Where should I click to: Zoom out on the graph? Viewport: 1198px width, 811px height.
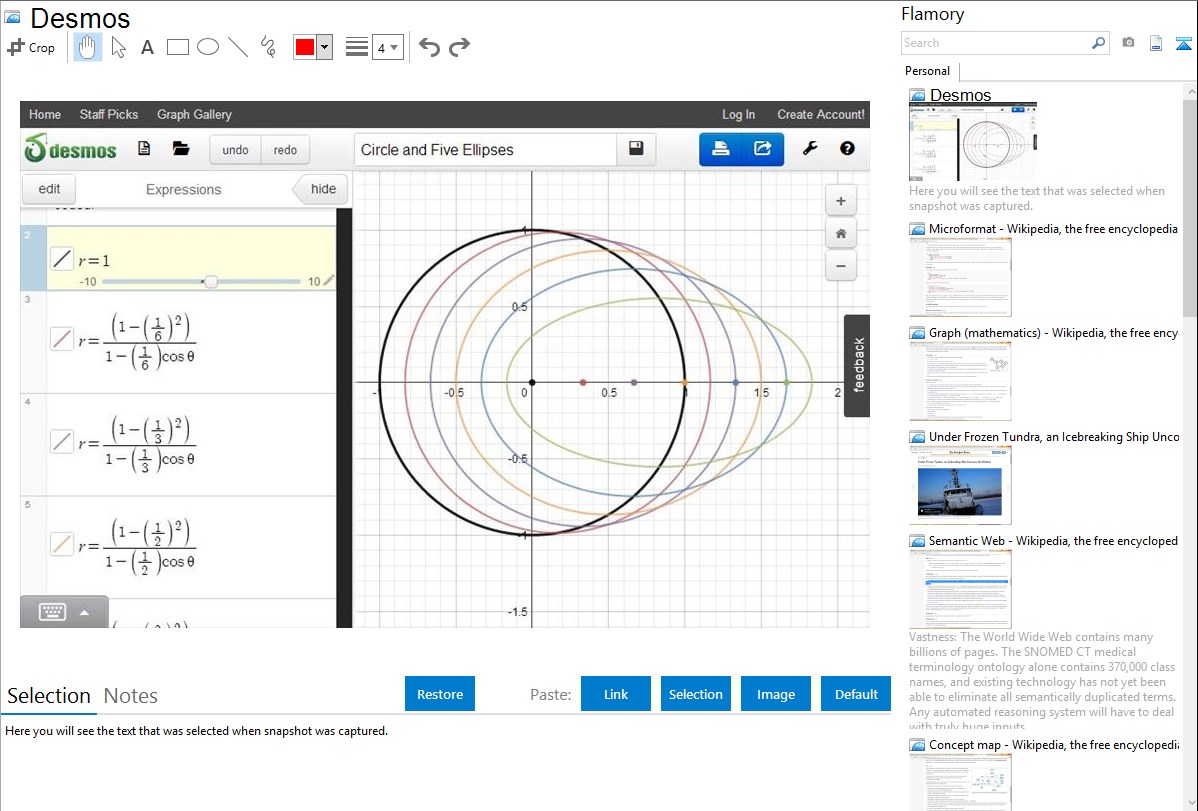(x=840, y=266)
